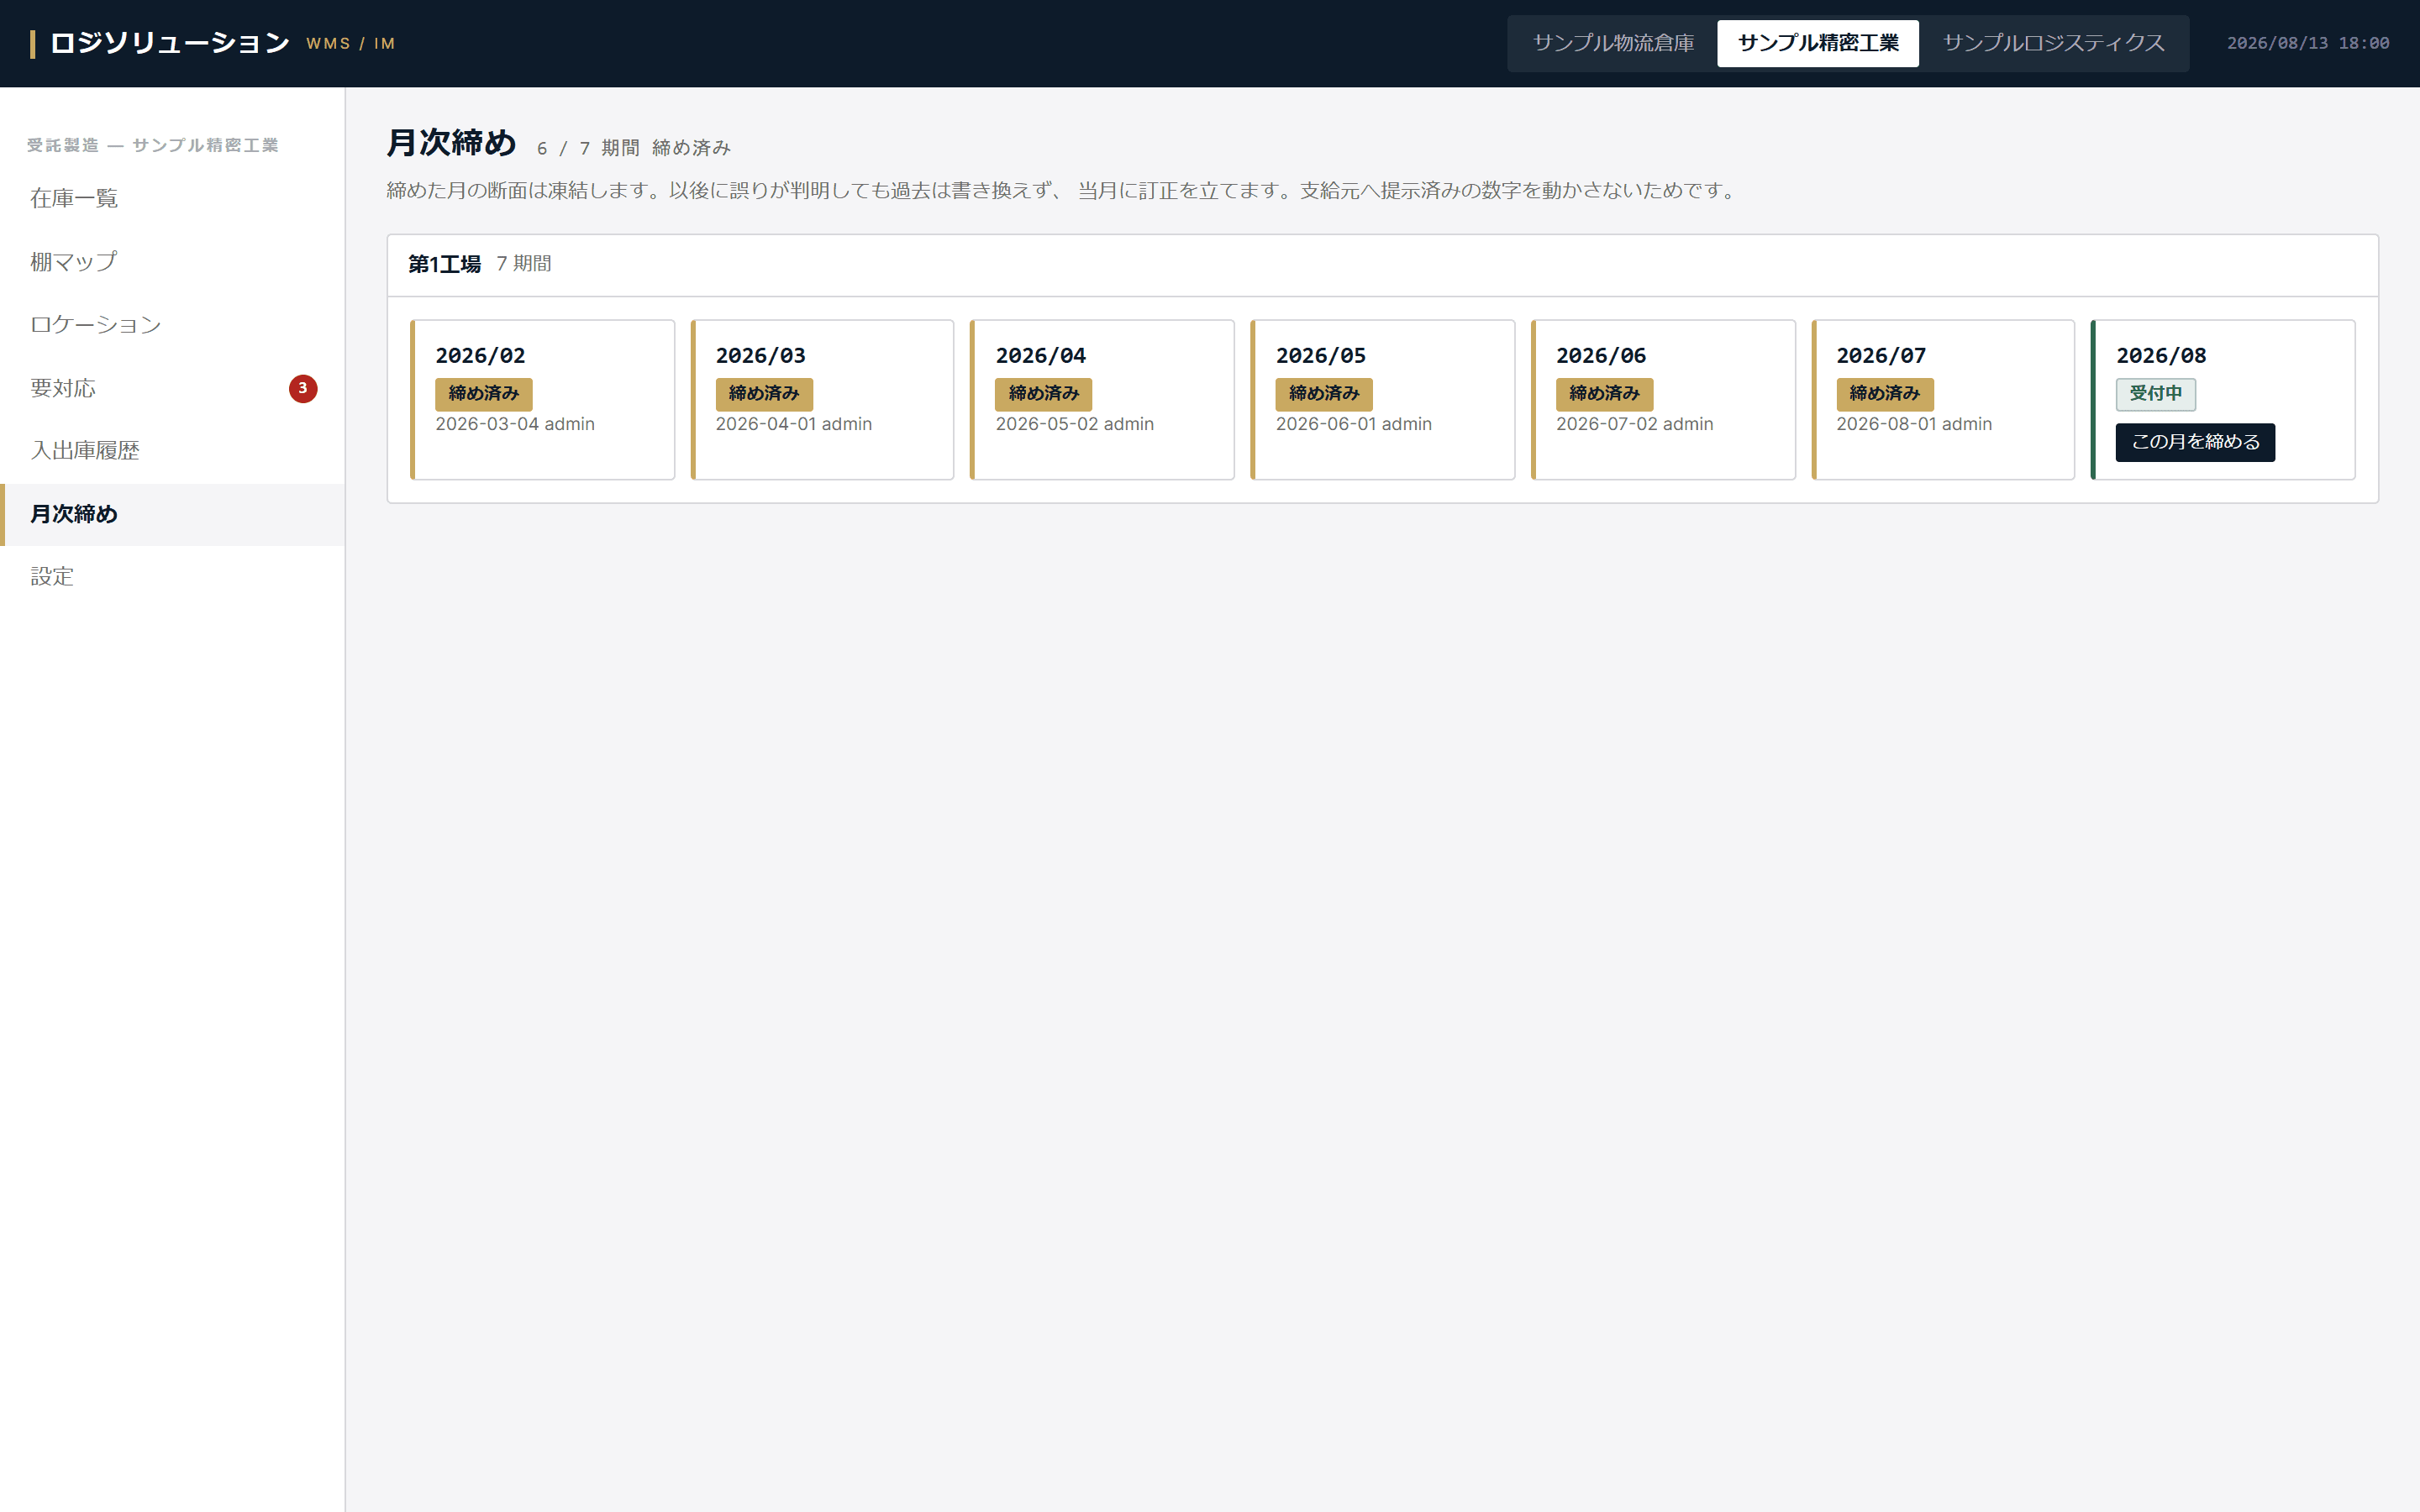Click 締め済み badge on the 2026/07 card
2420x1512 pixels.
[x=1885, y=394]
